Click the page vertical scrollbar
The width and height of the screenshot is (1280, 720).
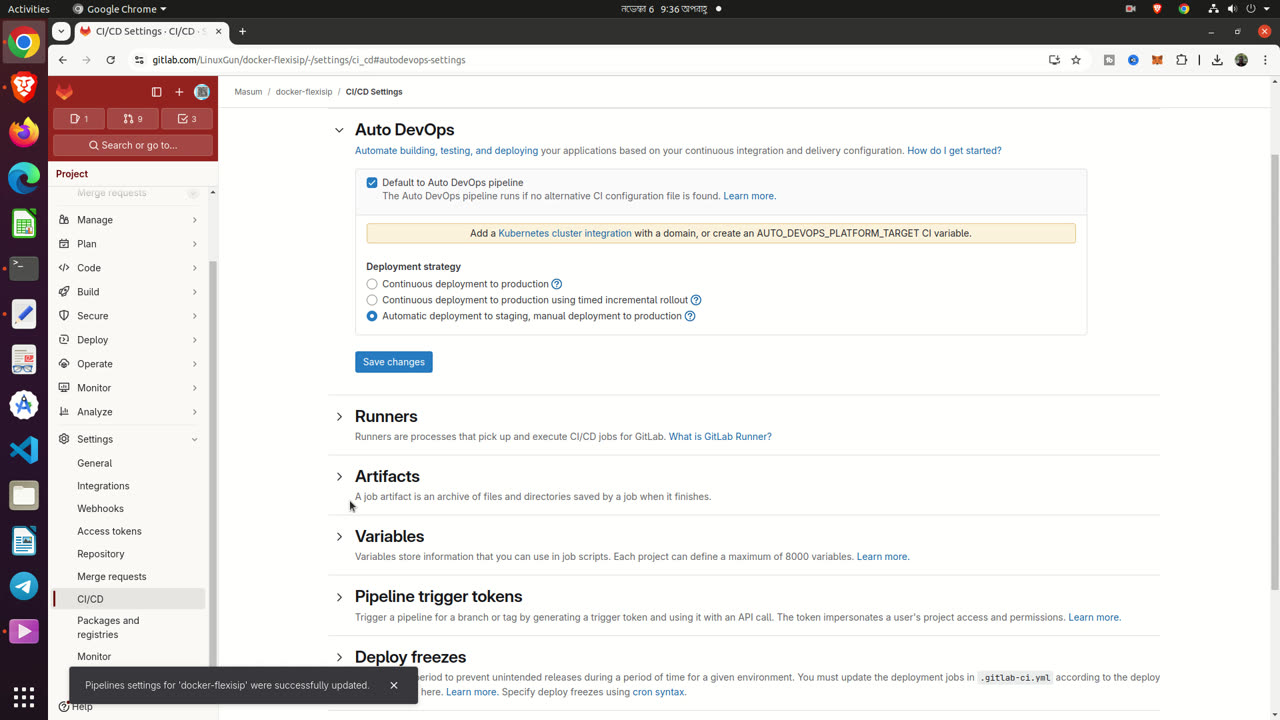[1274, 370]
